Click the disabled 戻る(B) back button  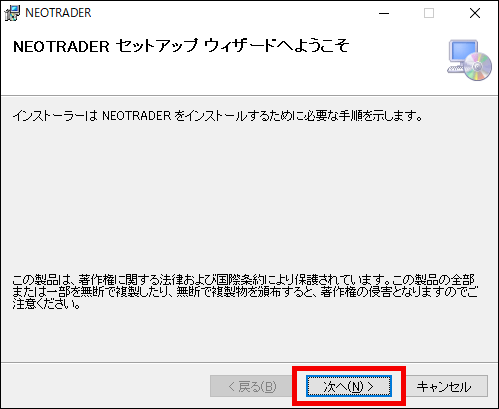click(x=252, y=386)
